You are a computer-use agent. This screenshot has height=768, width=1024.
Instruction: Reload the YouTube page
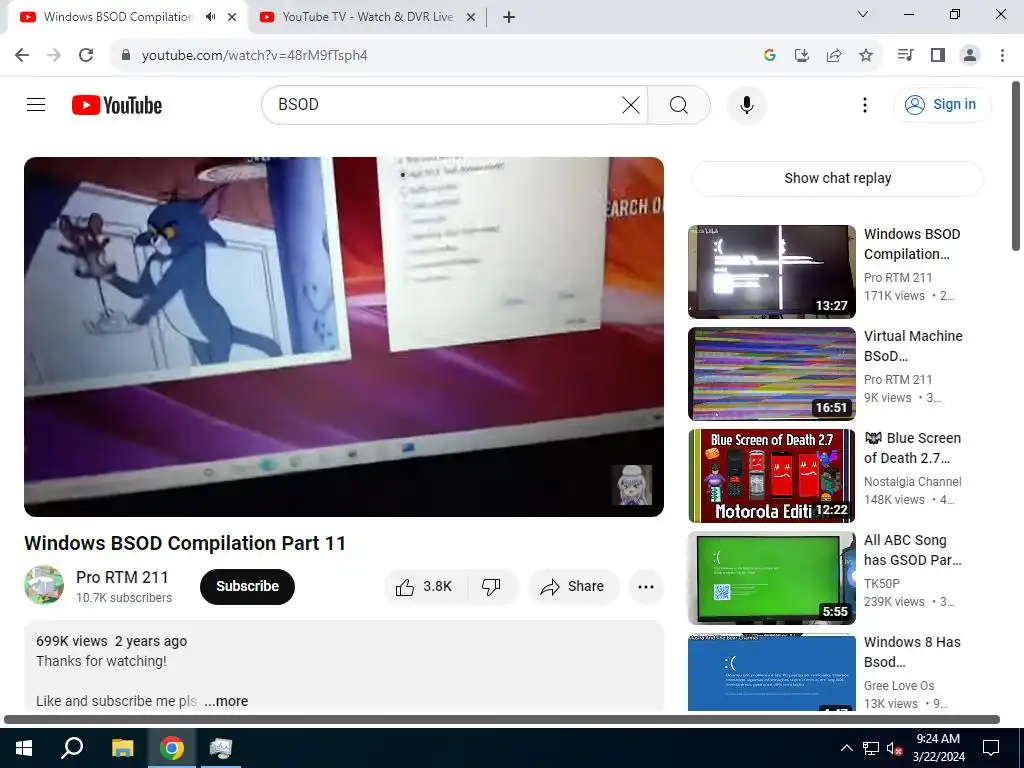coord(86,55)
